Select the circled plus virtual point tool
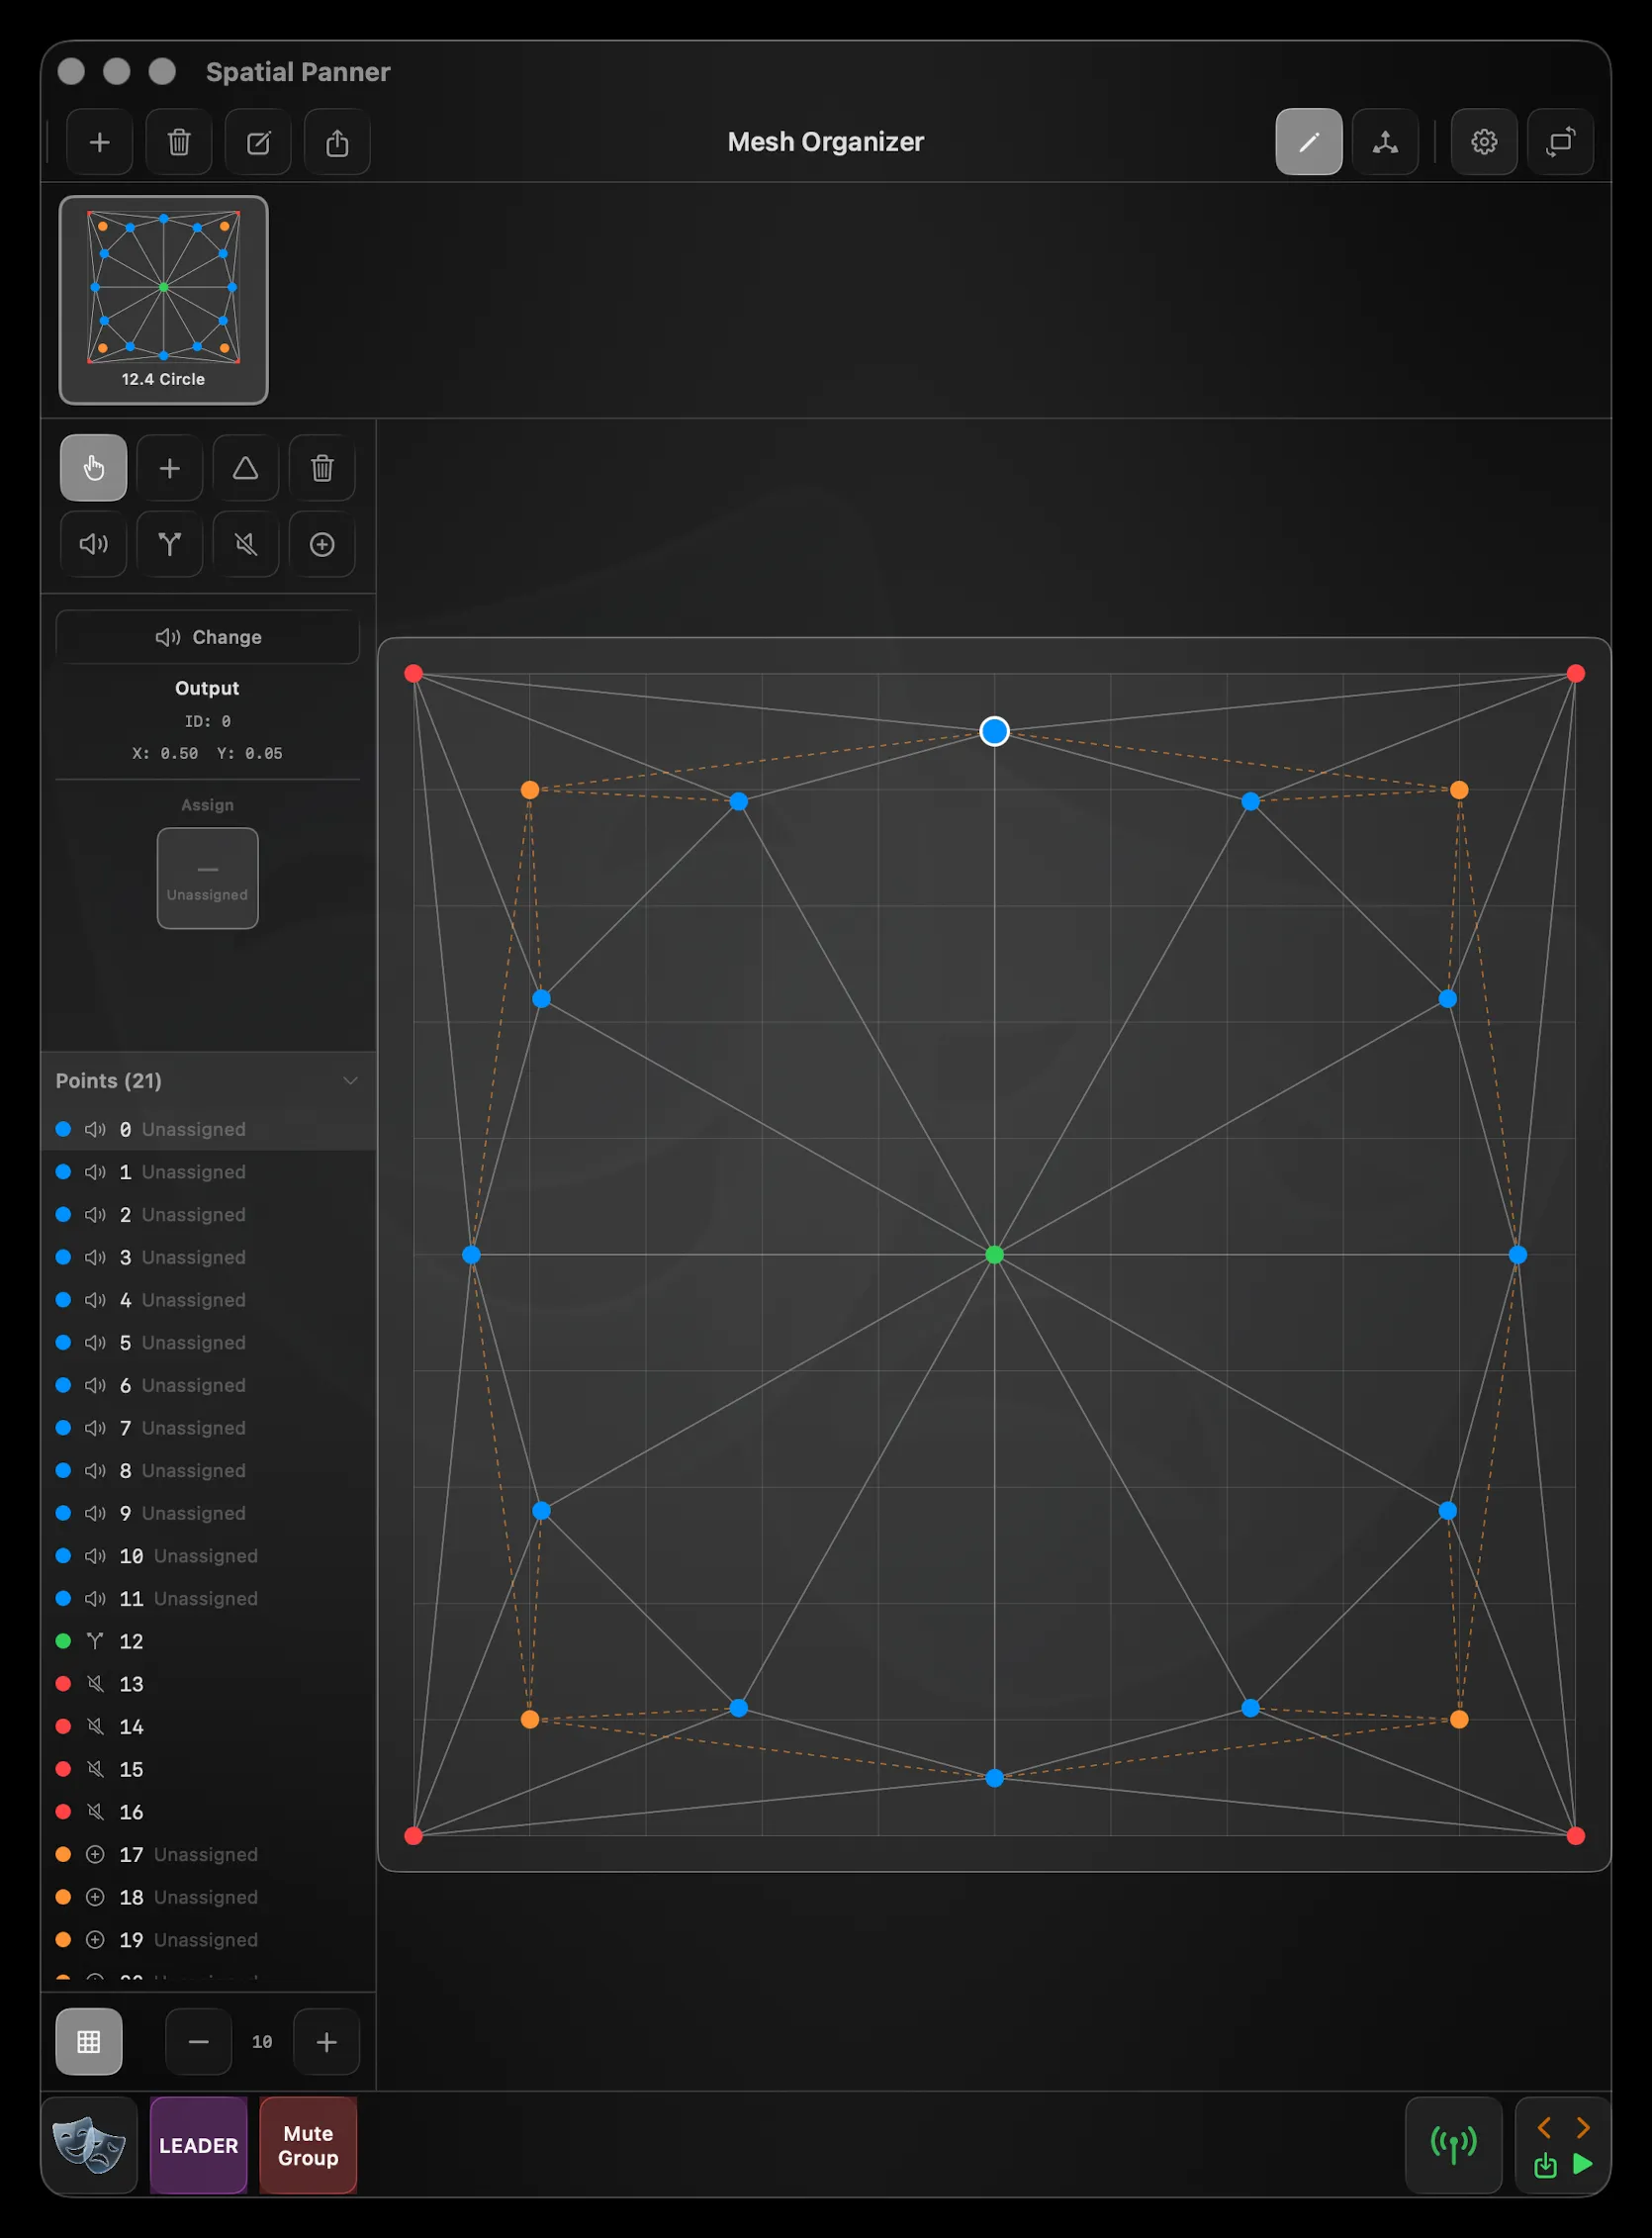This screenshot has width=1652, height=2238. point(322,544)
